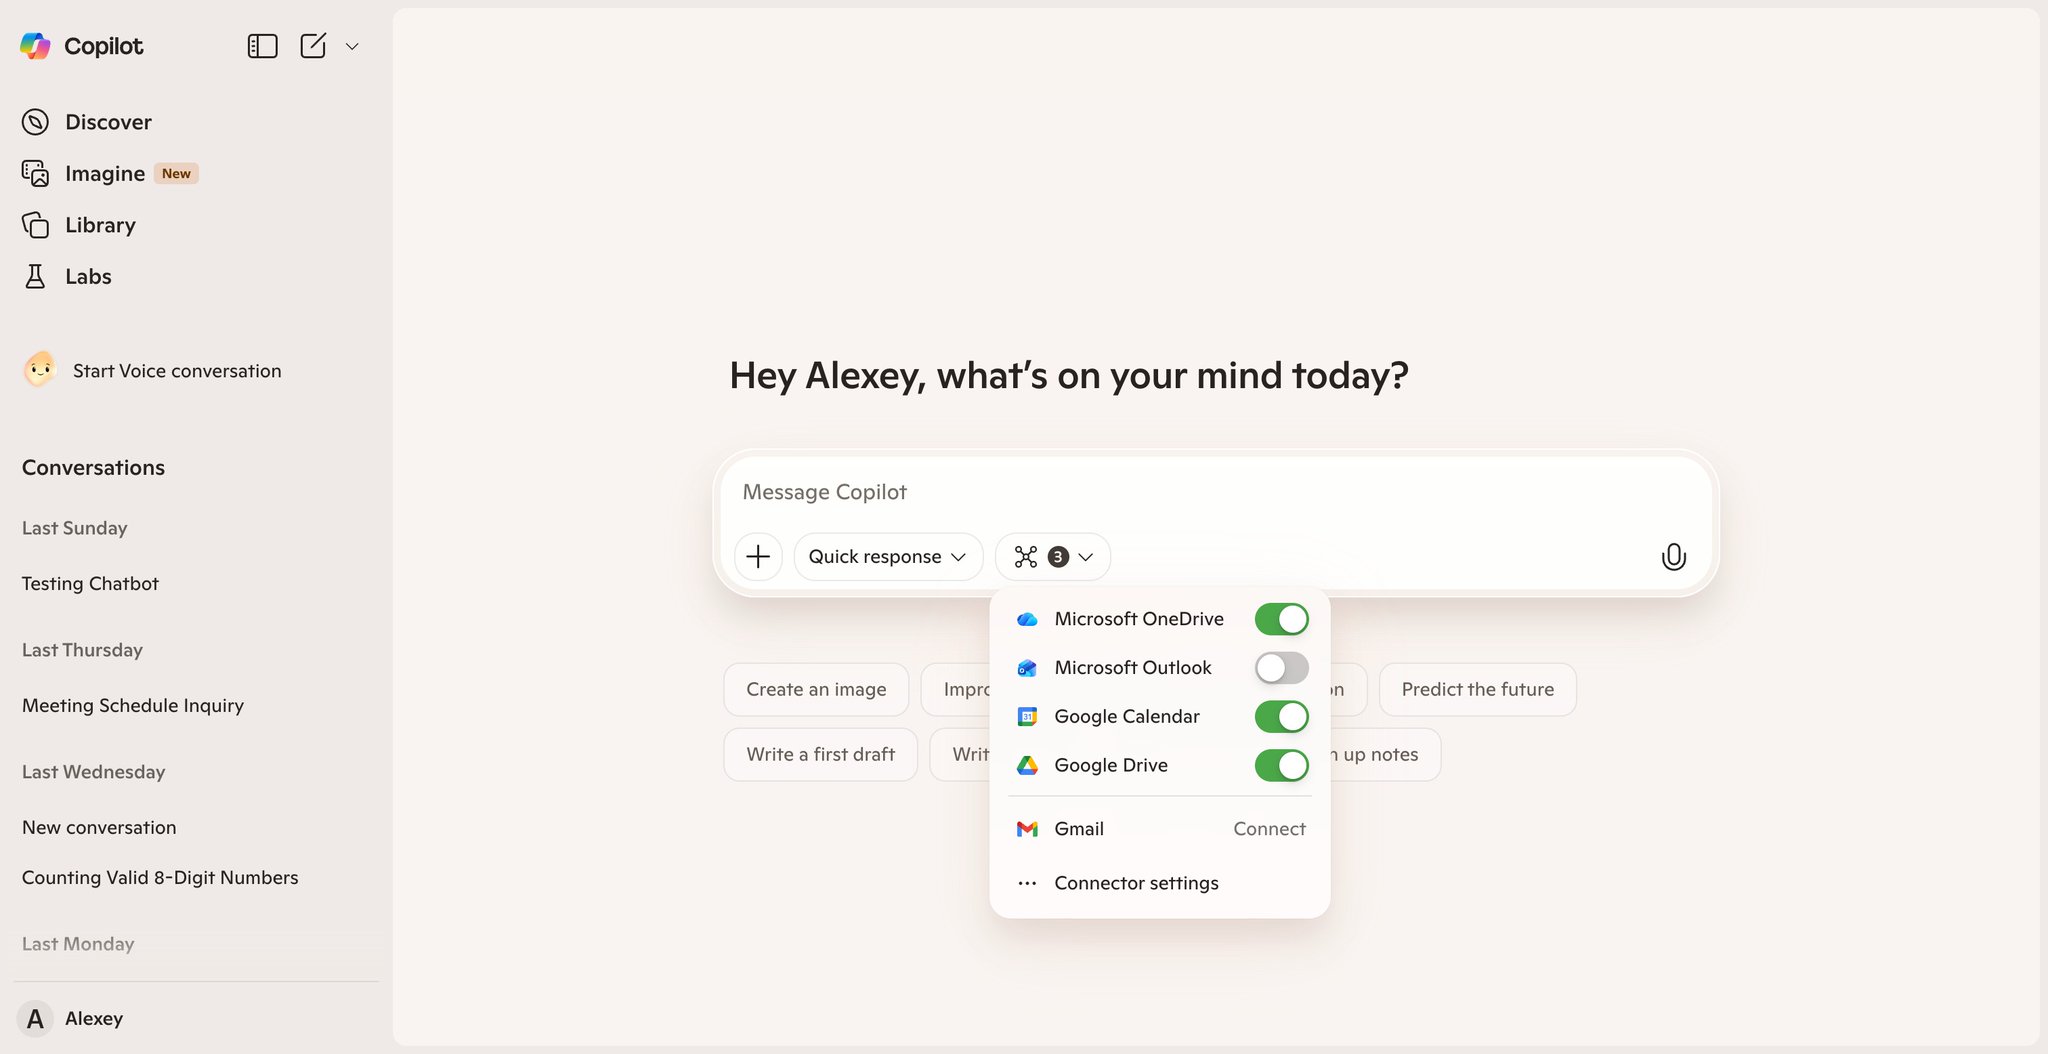Click the Gmail envelope icon

pyautogui.click(x=1027, y=829)
